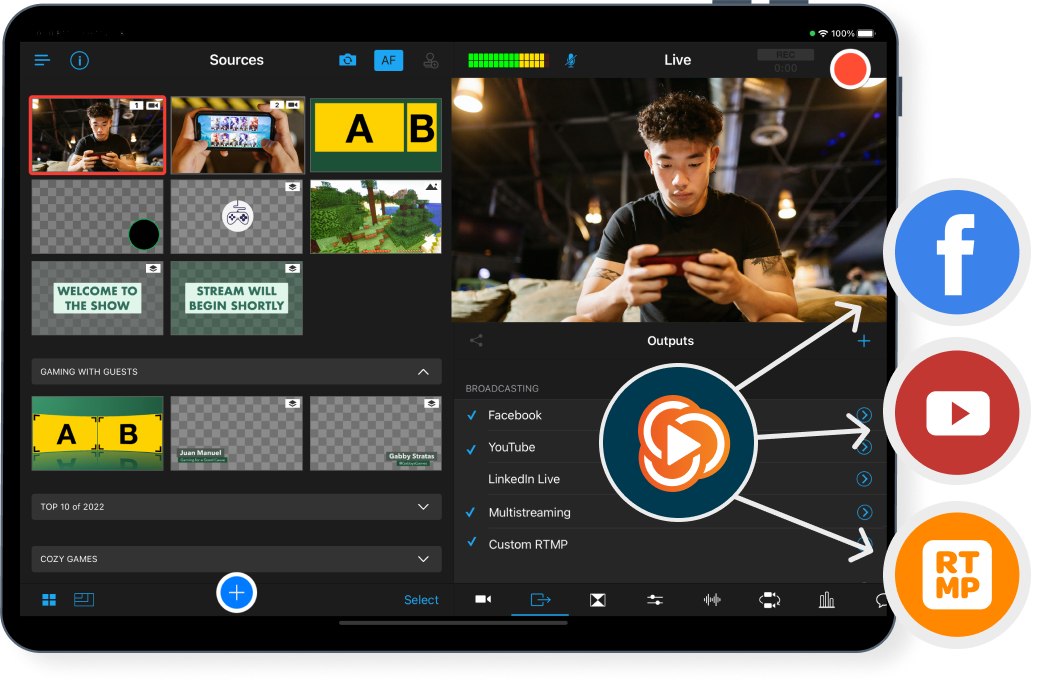This screenshot has width=1040, height=687.
Task: Select the camera/video tab in bottom toolbar
Action: (x=483, y=599)
